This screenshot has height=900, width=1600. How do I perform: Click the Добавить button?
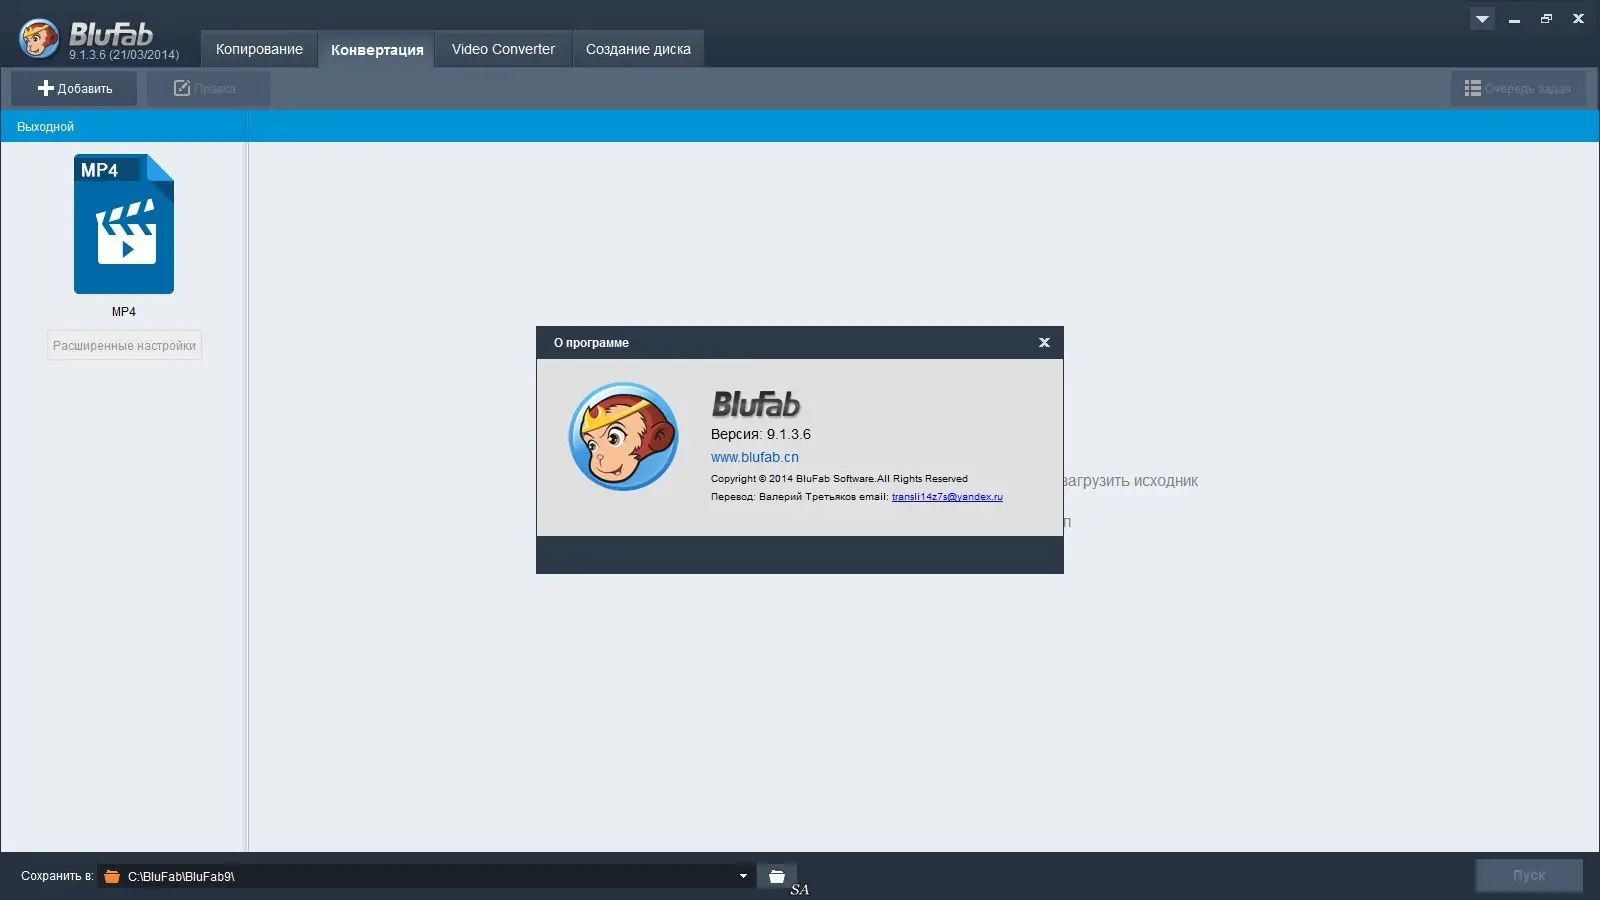coord(74,88)
